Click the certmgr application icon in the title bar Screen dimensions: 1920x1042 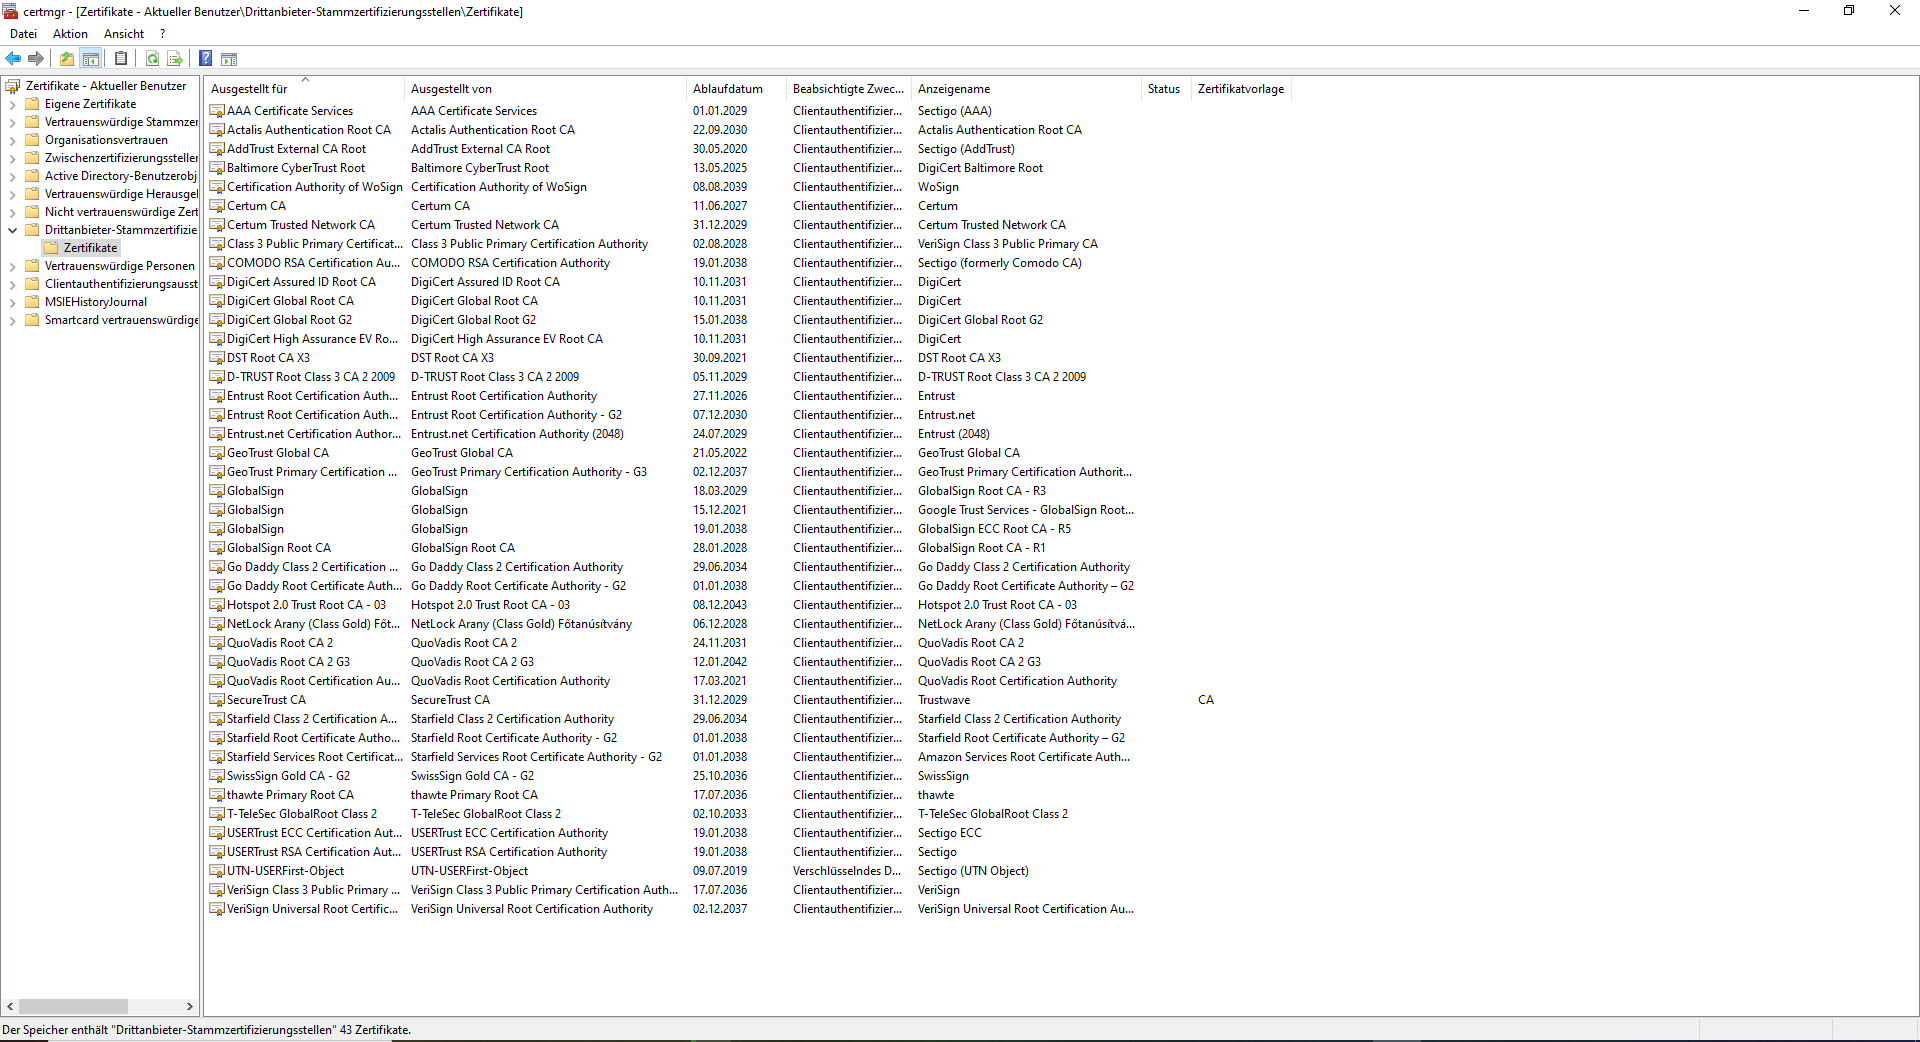coord(11,11)
